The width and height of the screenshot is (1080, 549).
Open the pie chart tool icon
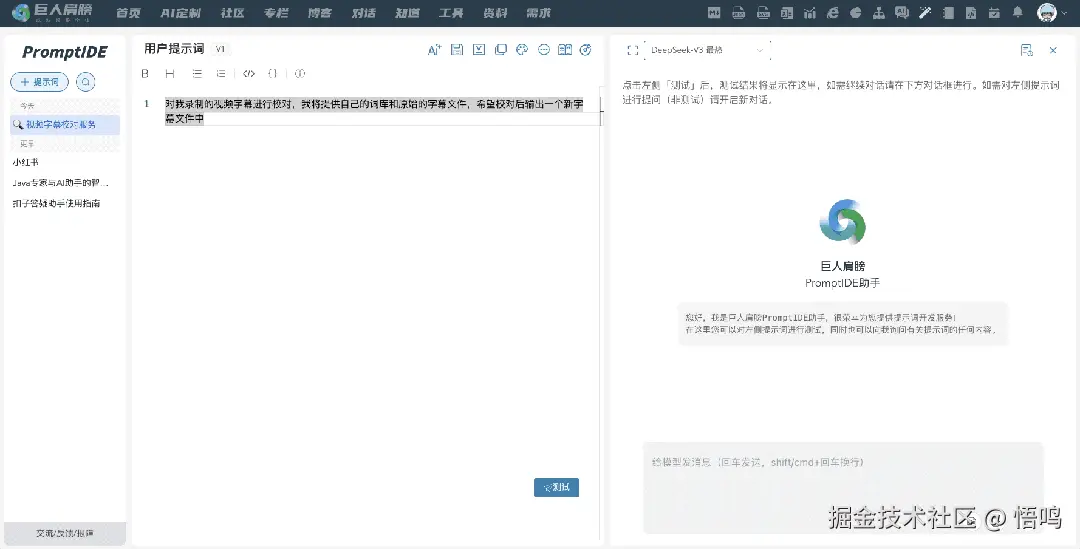(x=855, y=12)
